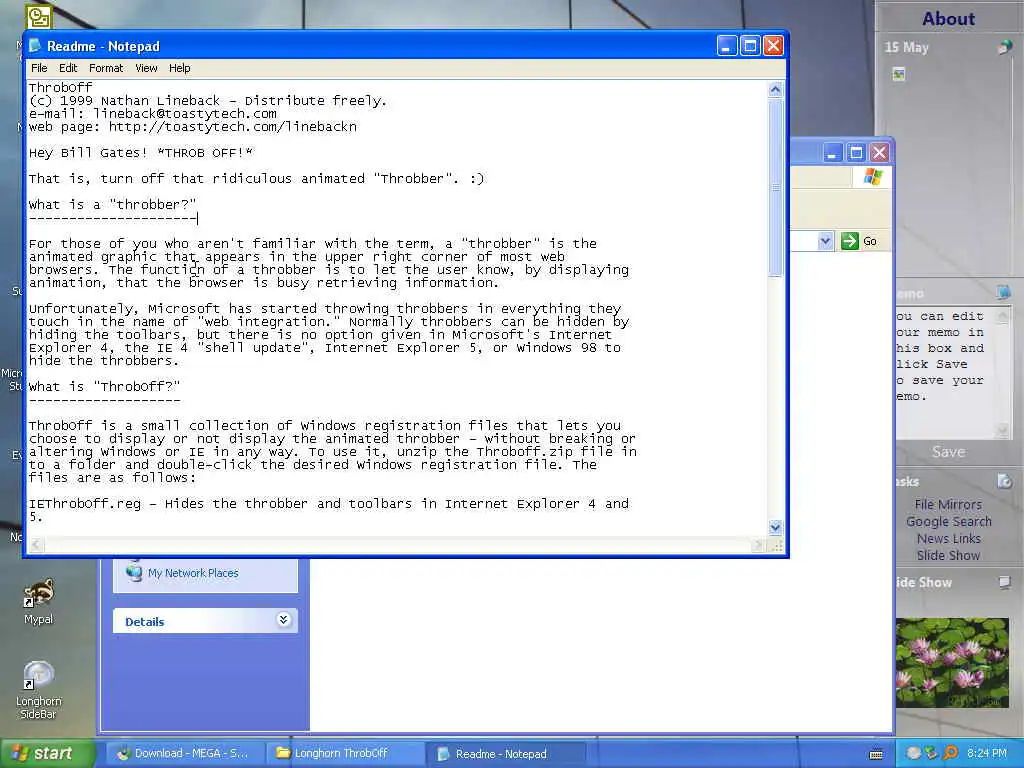The image size is (1024, 768).
Task: Open the Help menu in Notepad
Action: (180, 68)
